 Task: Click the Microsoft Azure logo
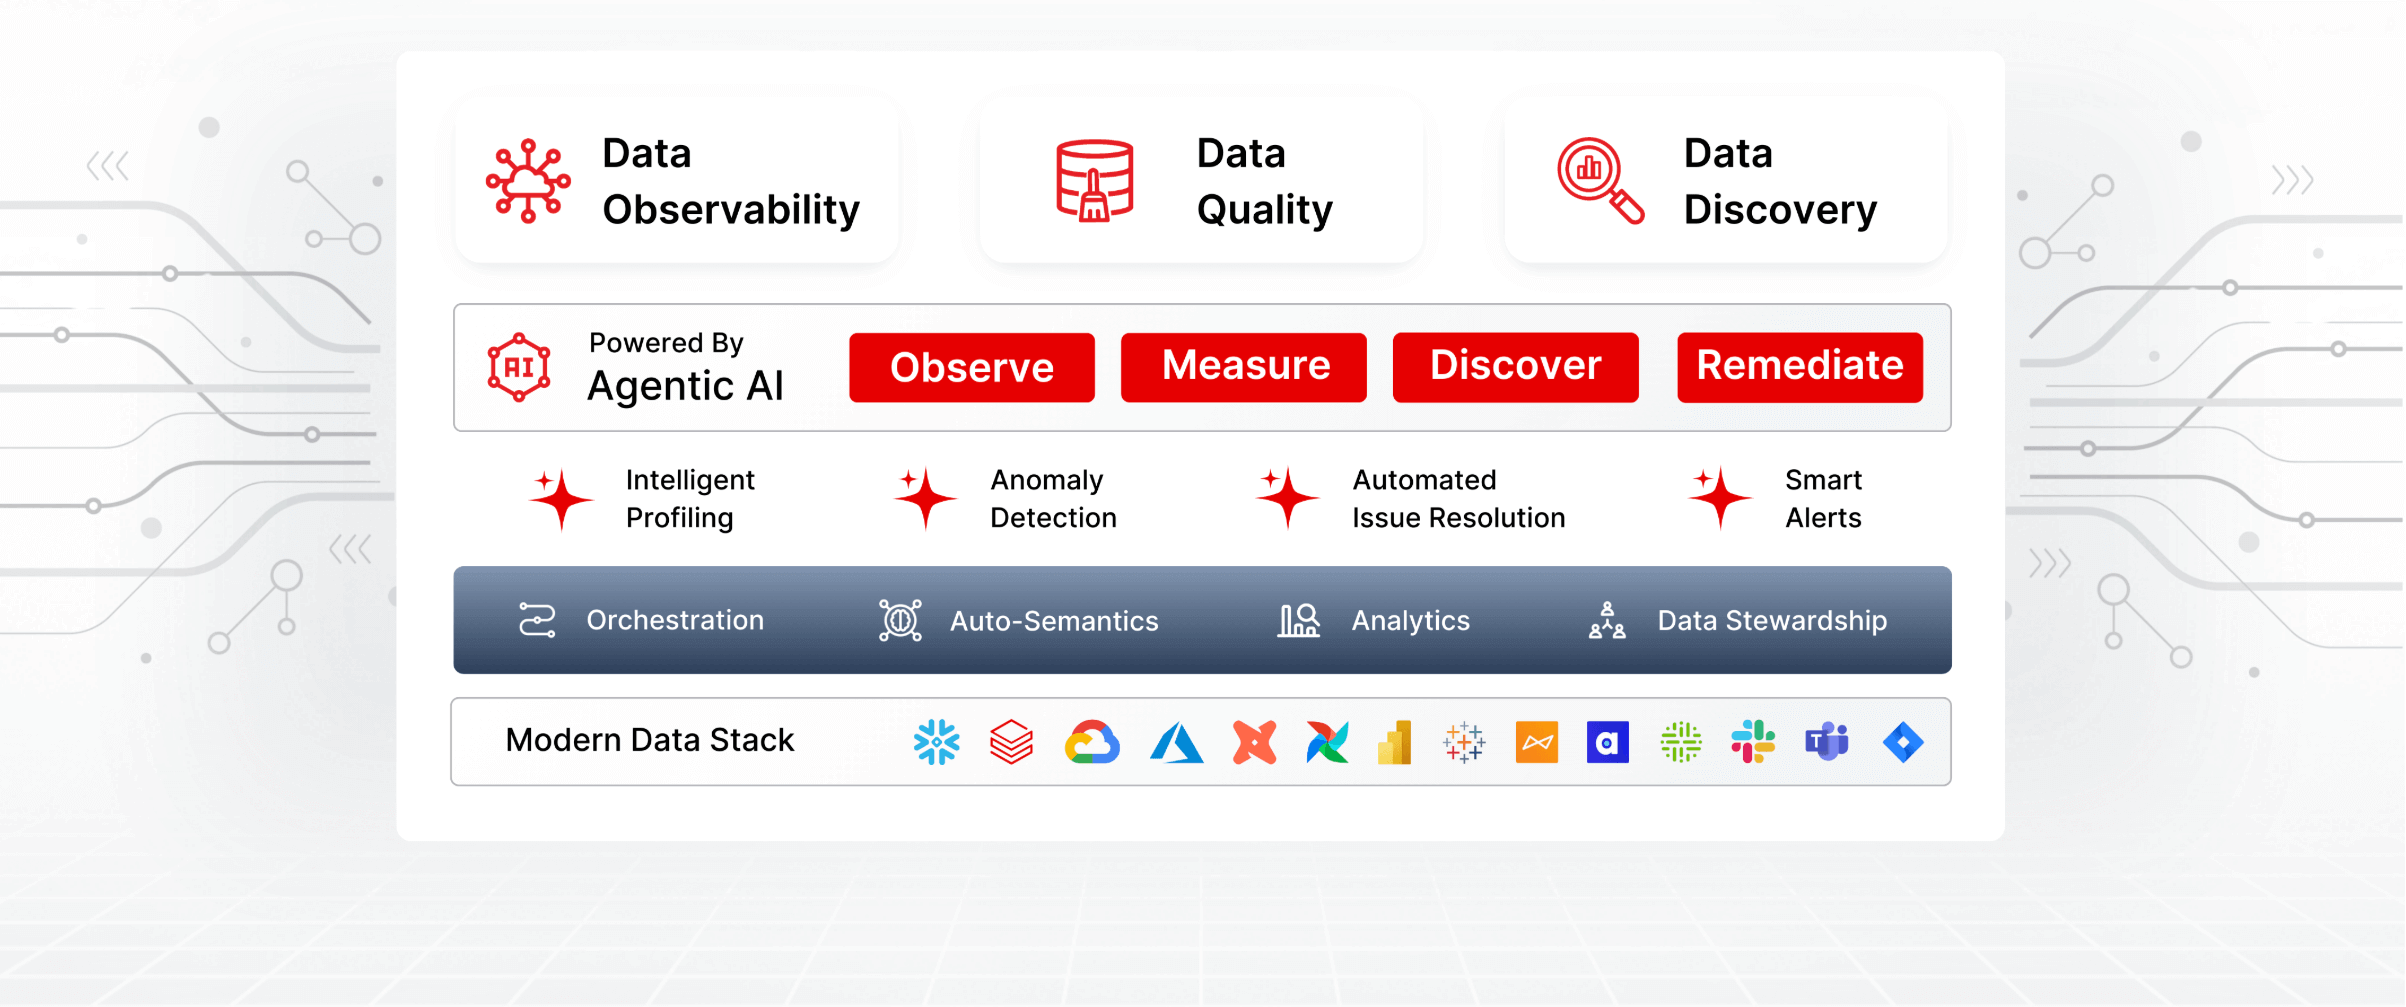point(1176,743)
